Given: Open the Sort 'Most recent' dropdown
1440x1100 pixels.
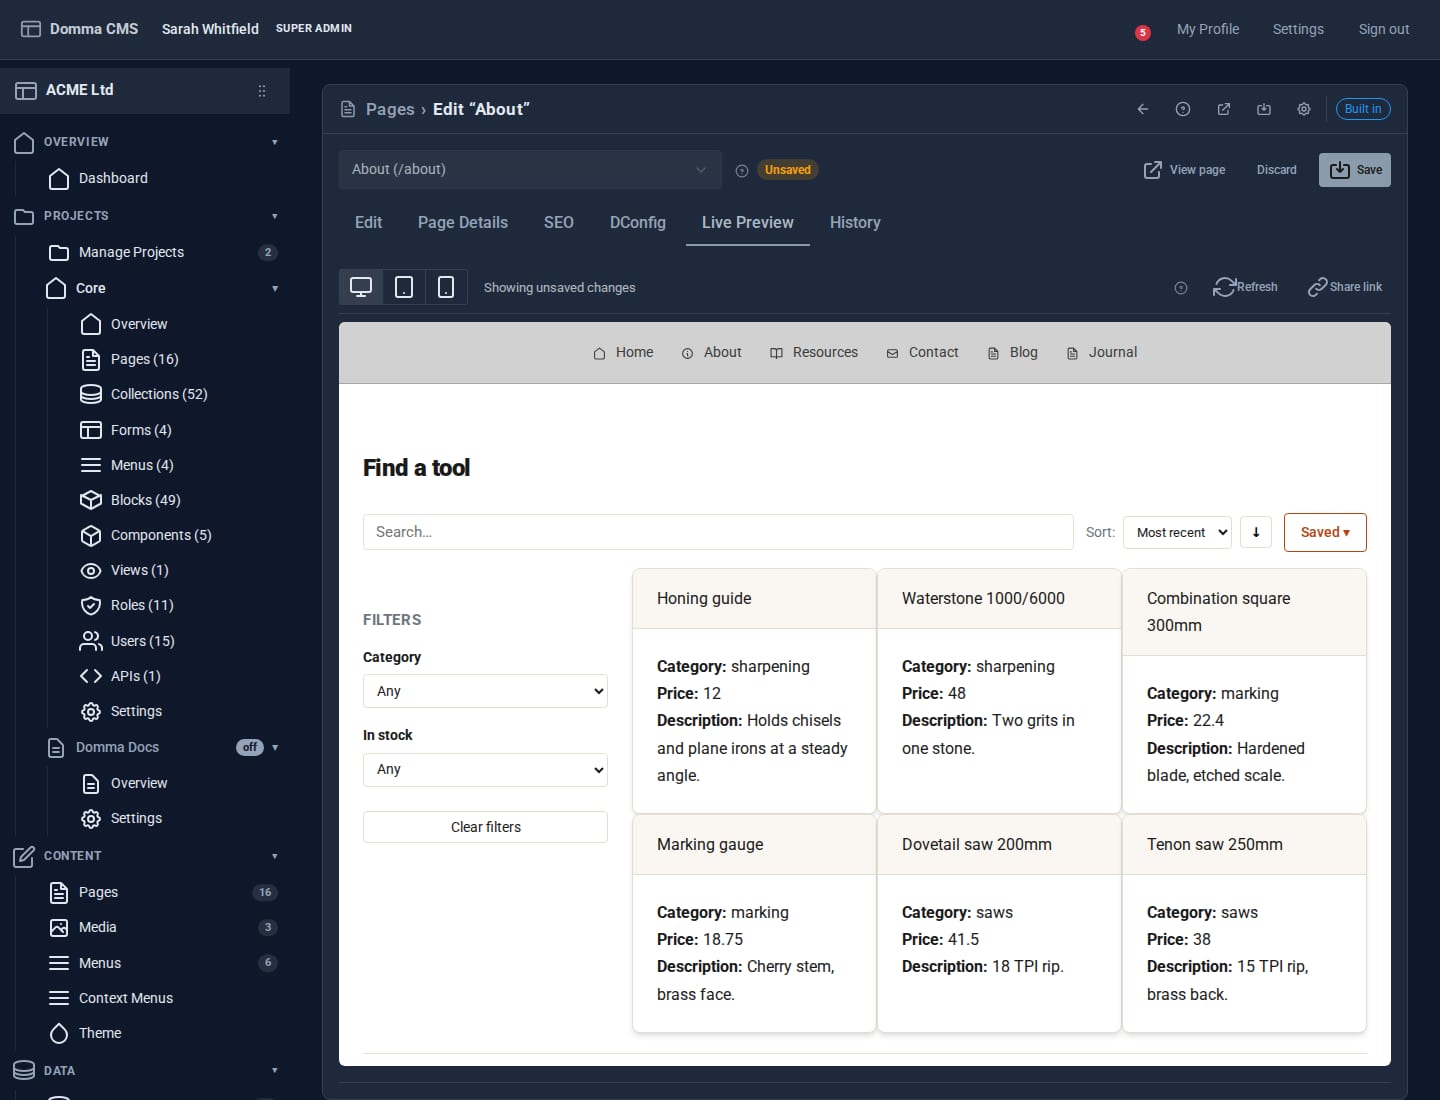Looking at the screenshot, I should [1178, 532].
